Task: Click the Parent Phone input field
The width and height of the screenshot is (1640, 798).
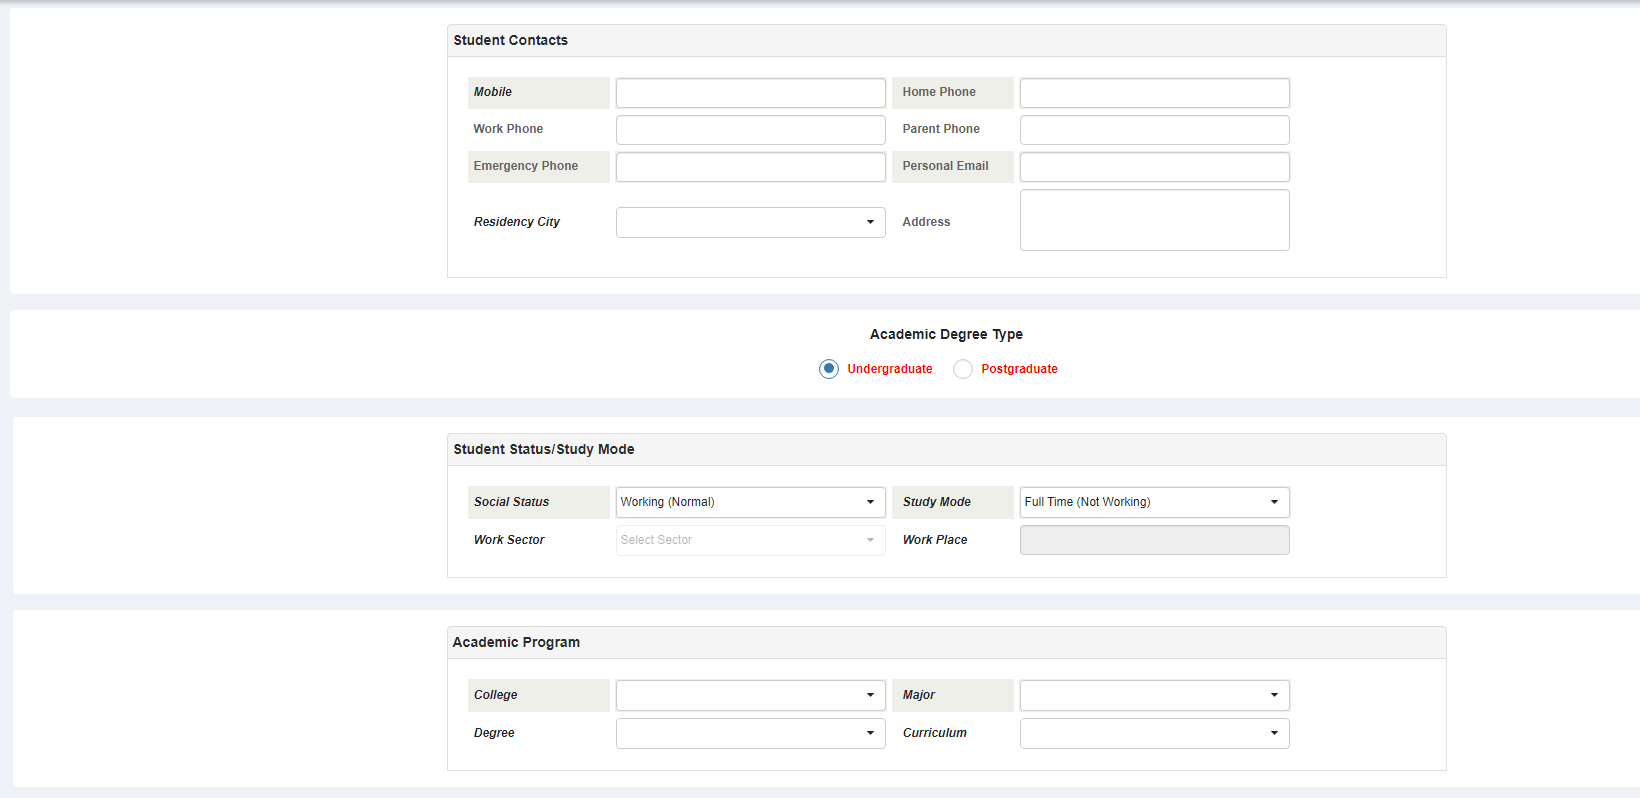Action: coord(1155,130)
